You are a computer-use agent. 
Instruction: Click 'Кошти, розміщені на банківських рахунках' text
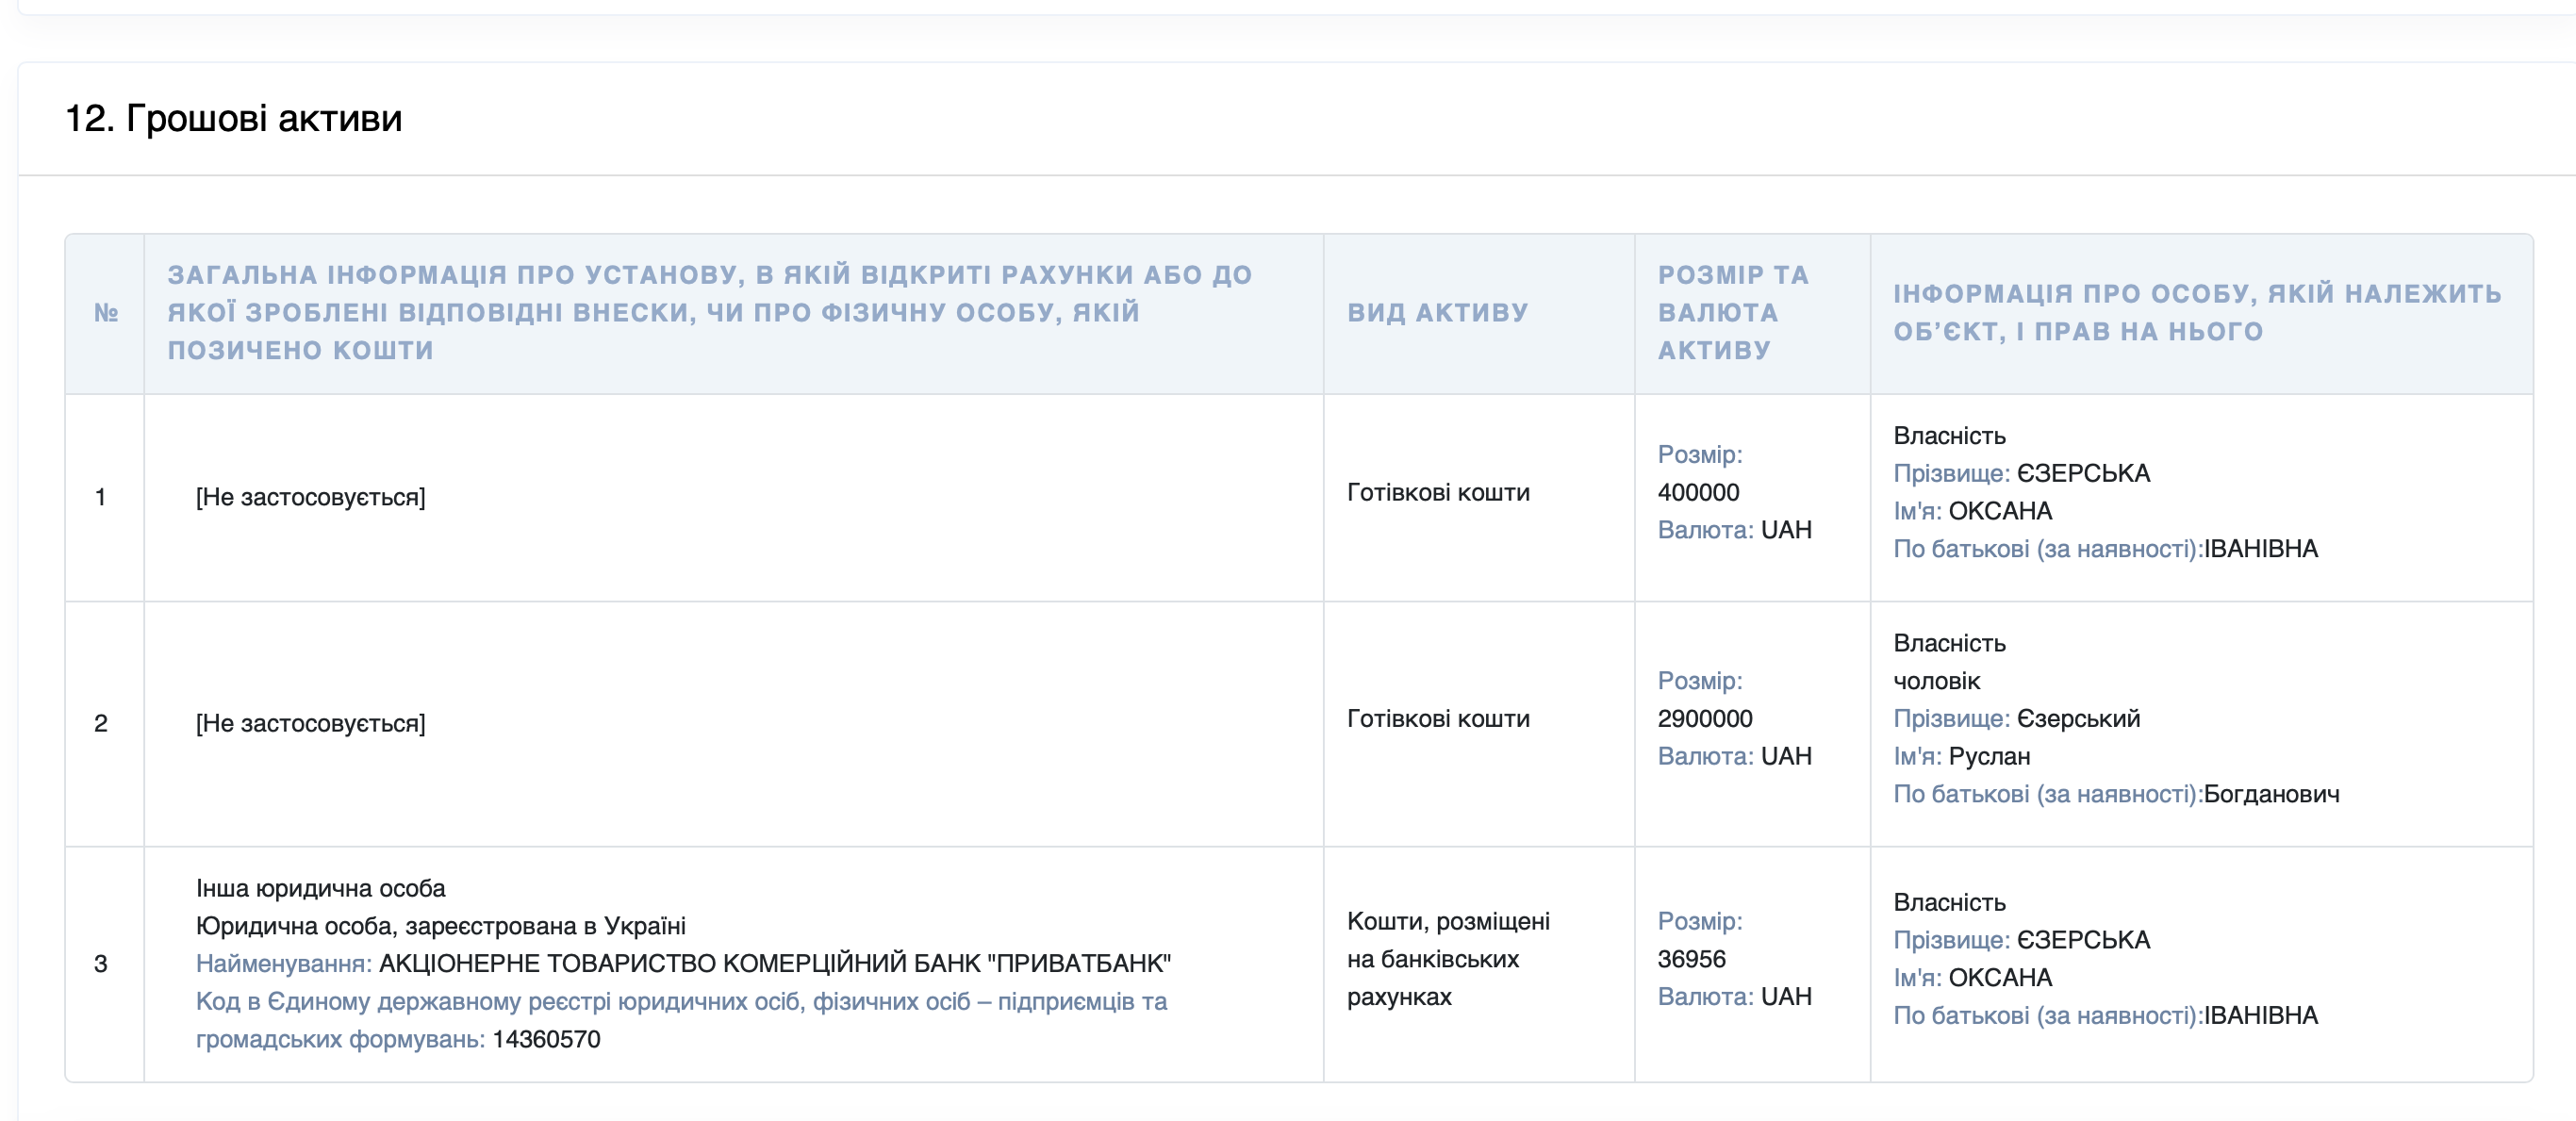[1447, 959]
